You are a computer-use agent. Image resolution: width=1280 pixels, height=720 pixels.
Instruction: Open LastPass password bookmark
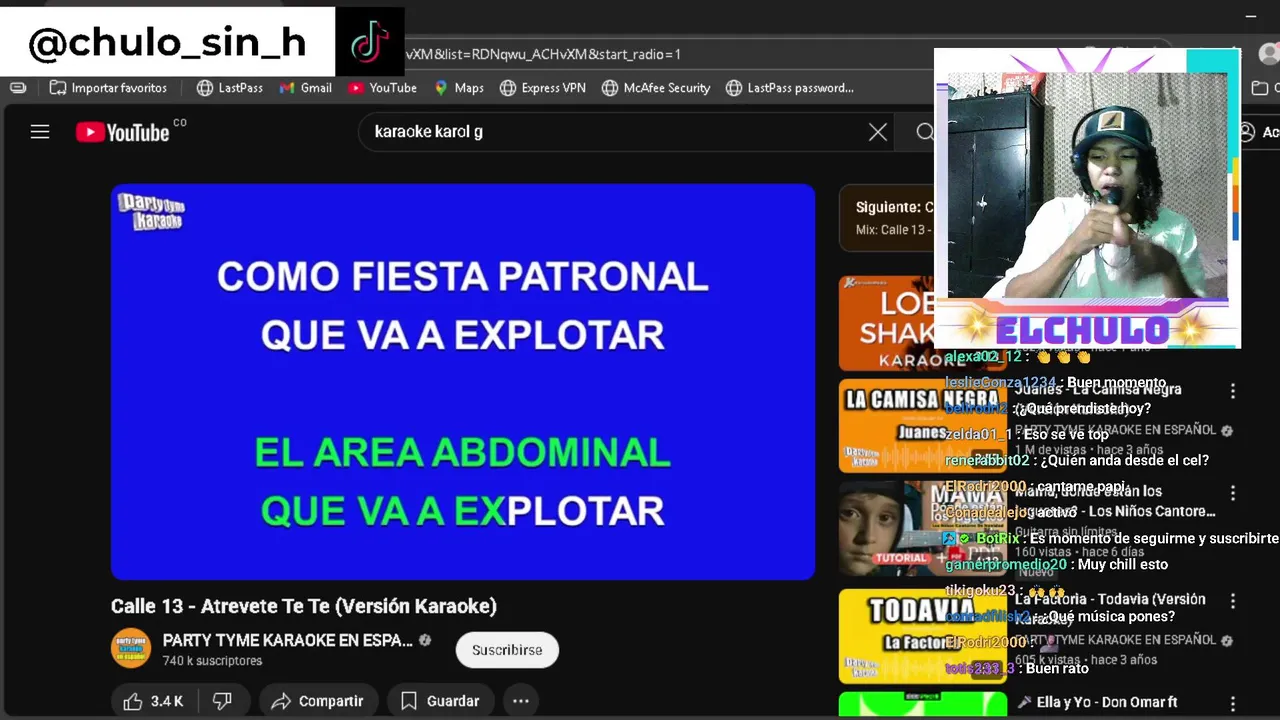click(x=790, y=88)
